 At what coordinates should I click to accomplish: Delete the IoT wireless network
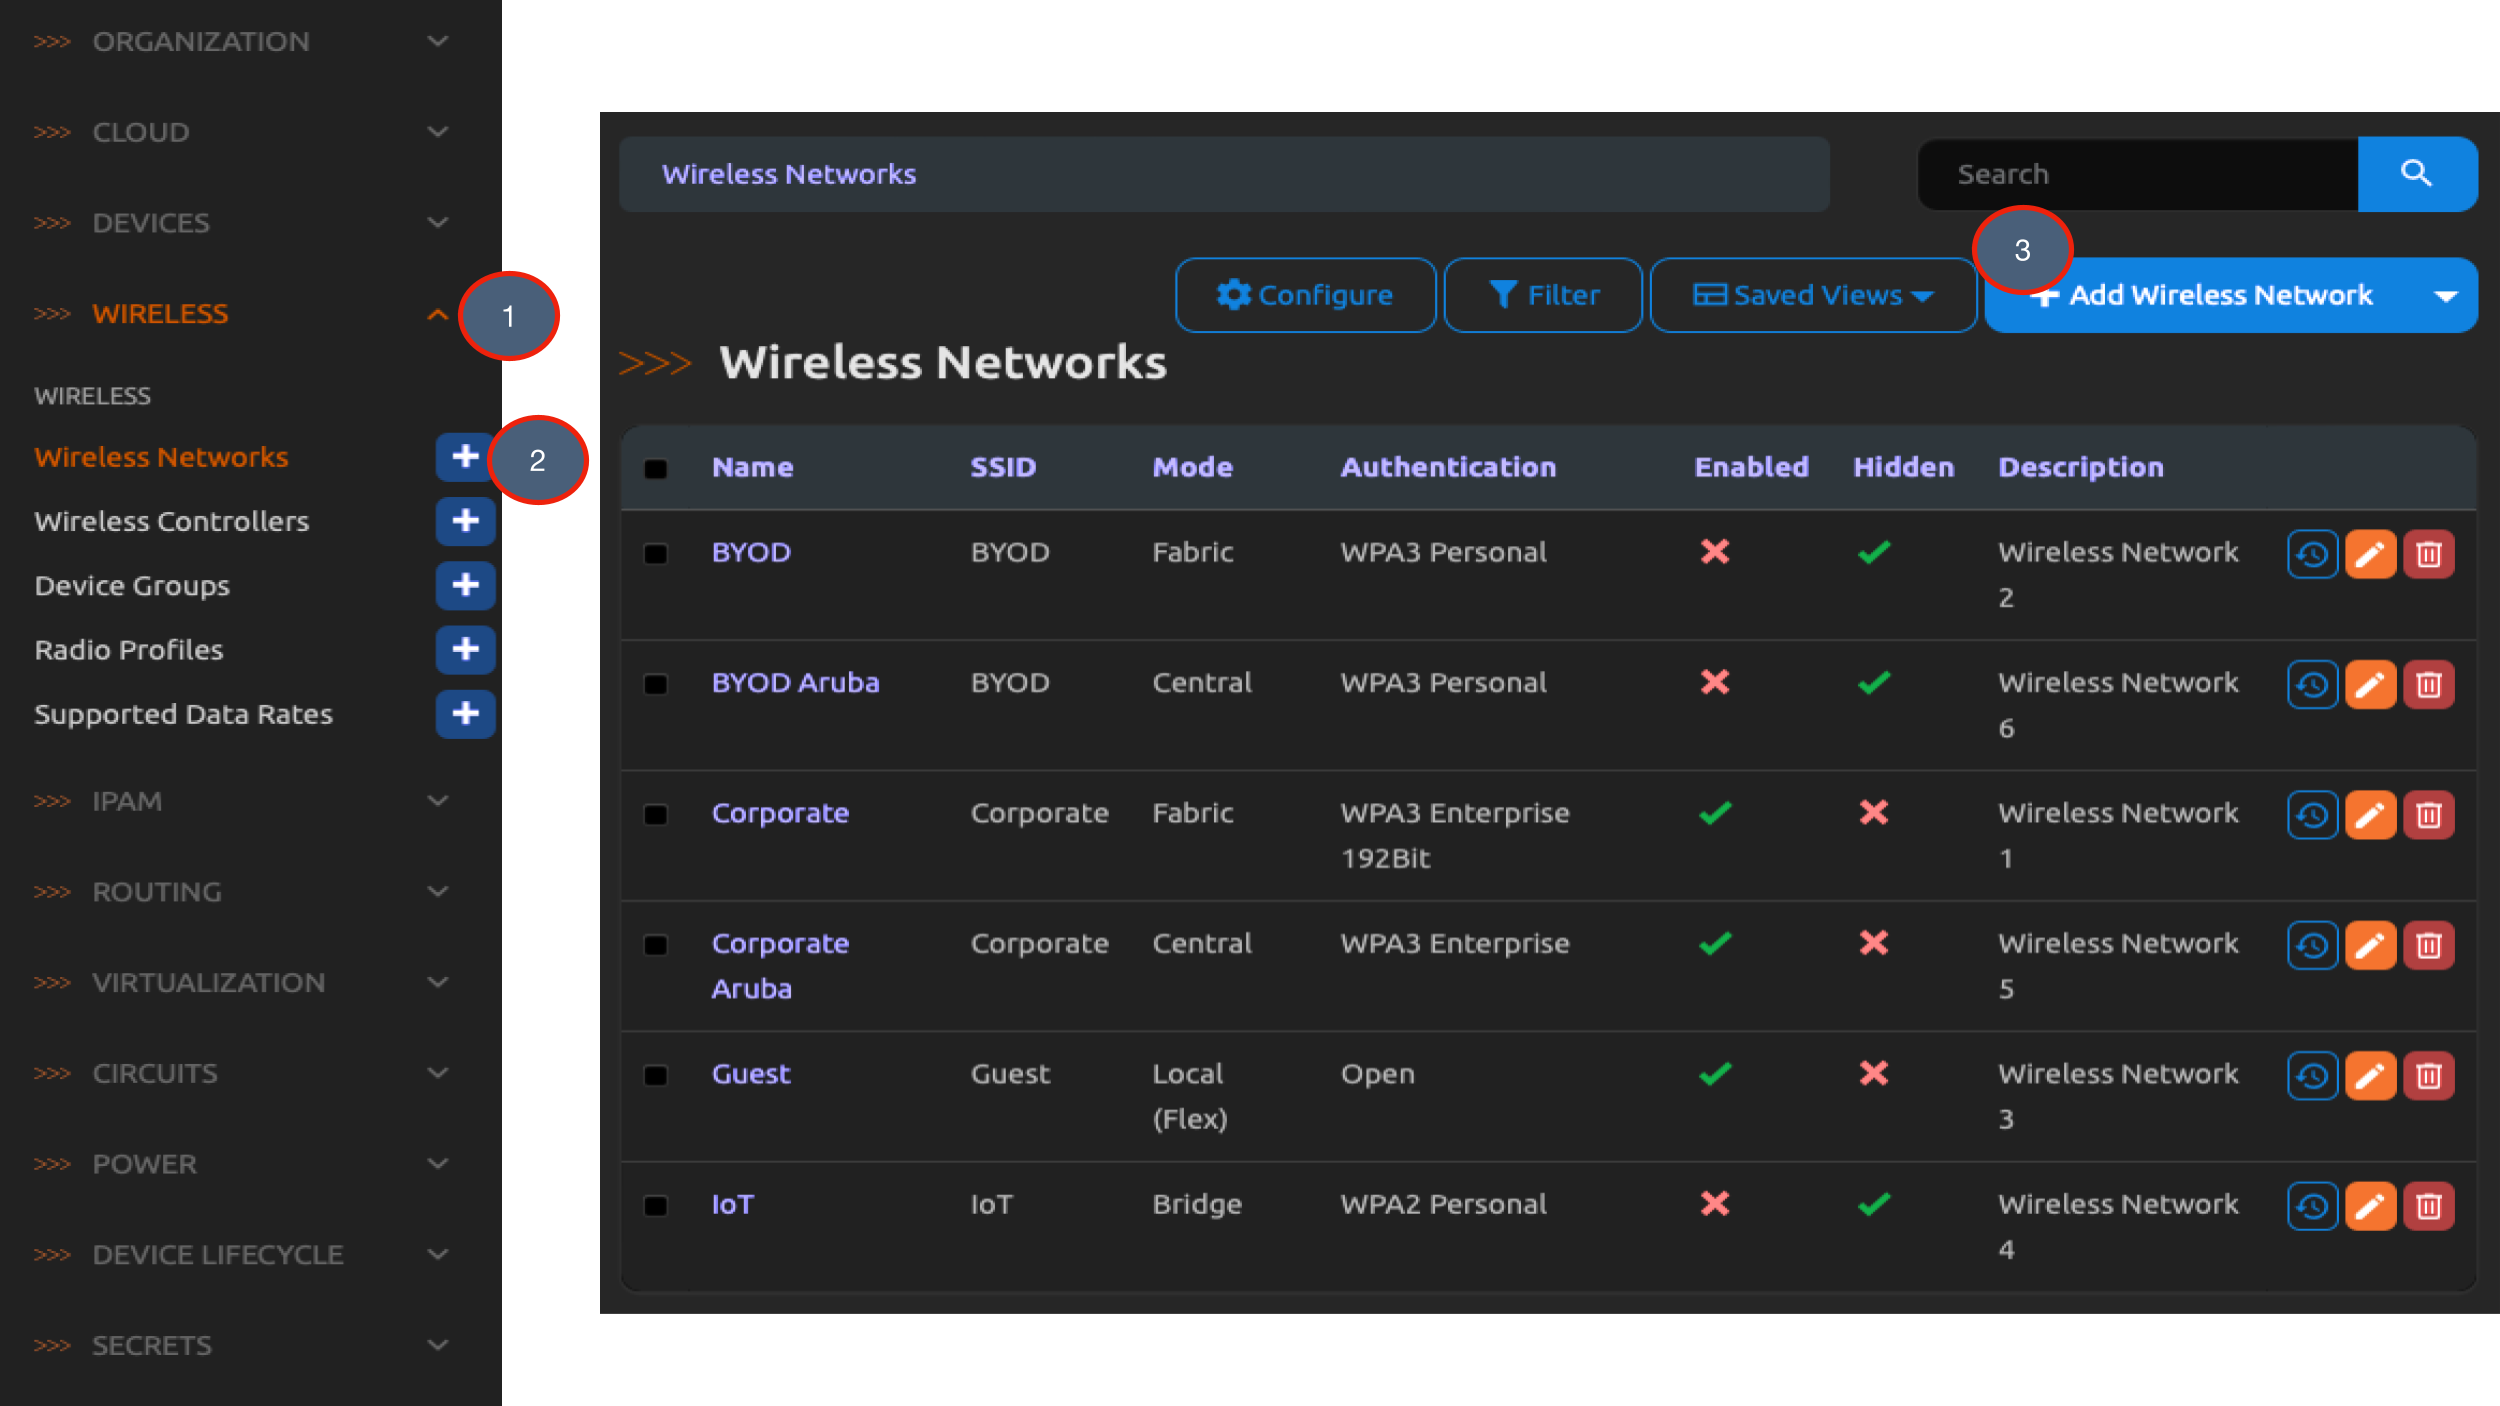(x=2431, y=1205)
